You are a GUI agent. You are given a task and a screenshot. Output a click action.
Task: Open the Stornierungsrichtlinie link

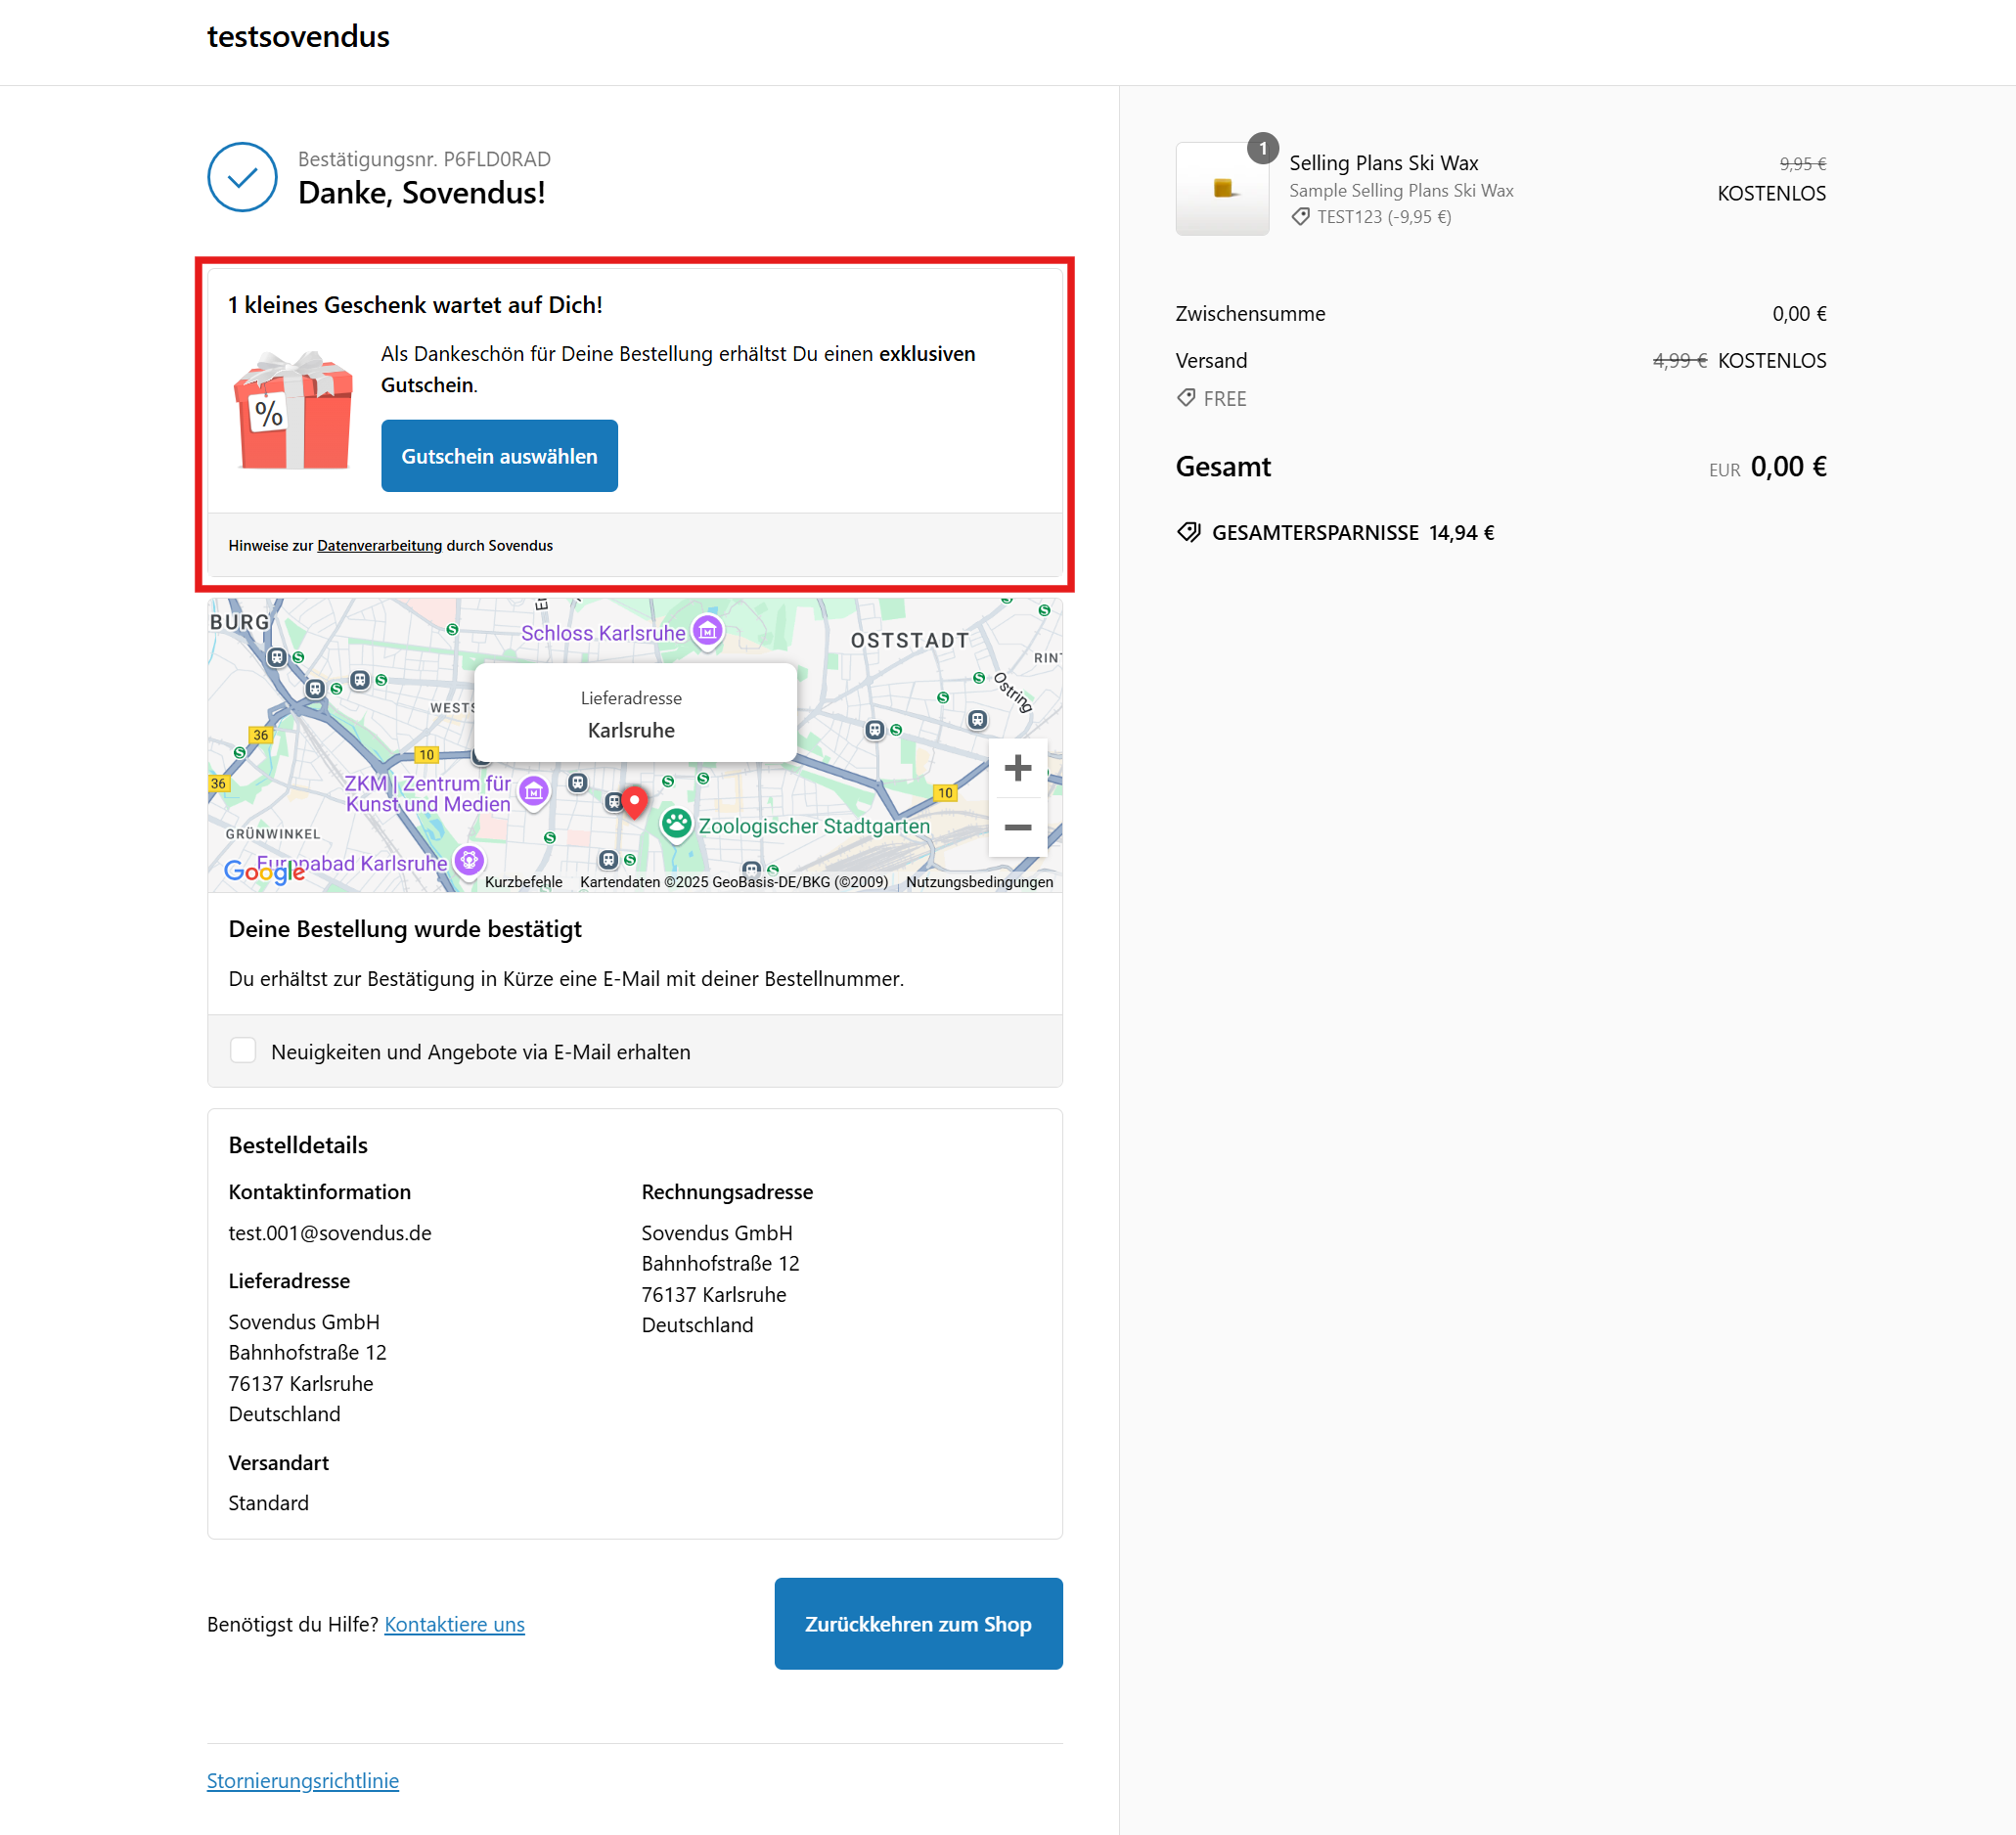tap(302, 1780)
